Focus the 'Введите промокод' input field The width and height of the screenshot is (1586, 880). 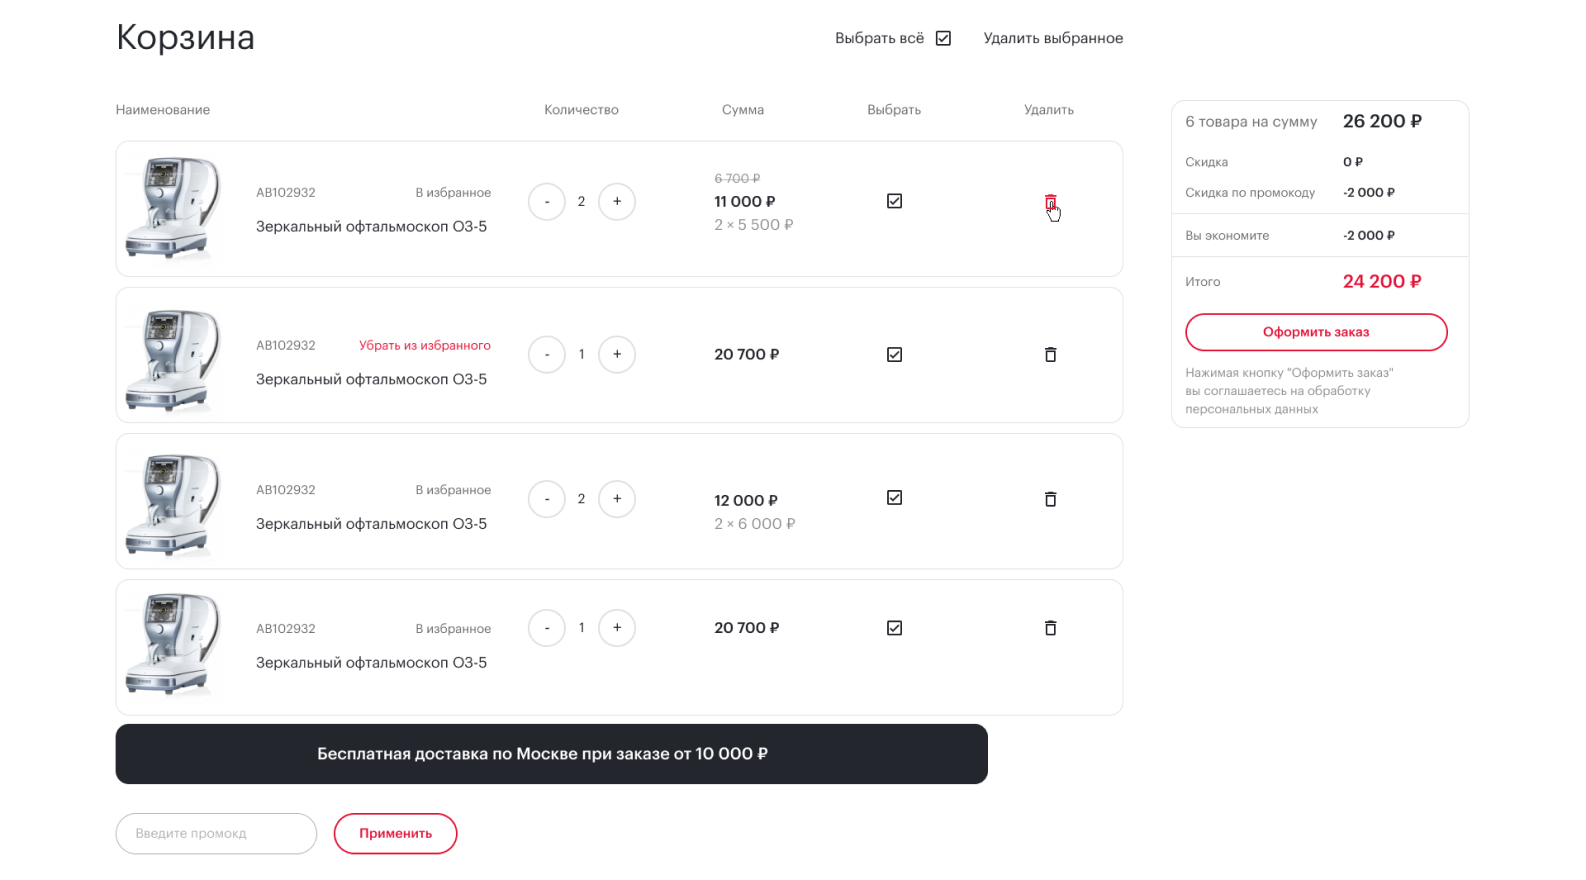pos(216,833)
